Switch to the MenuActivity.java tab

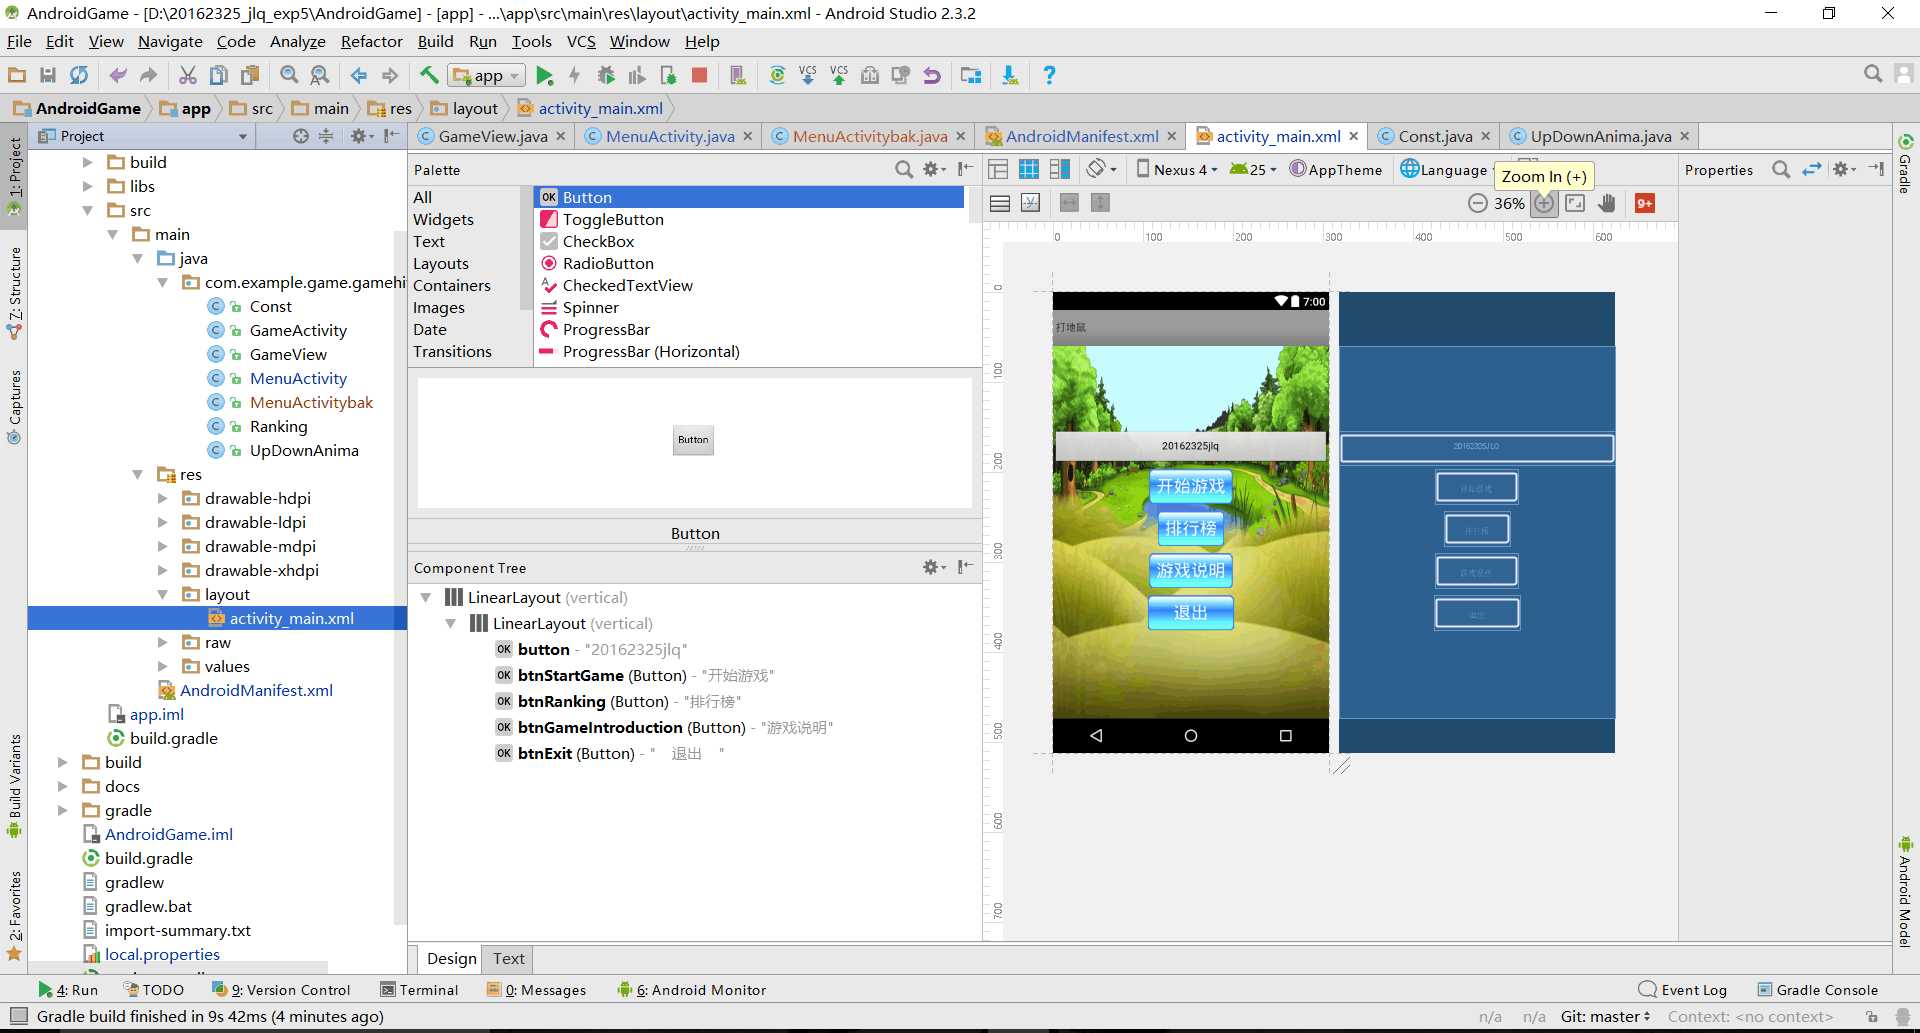[x=669, y=136]
